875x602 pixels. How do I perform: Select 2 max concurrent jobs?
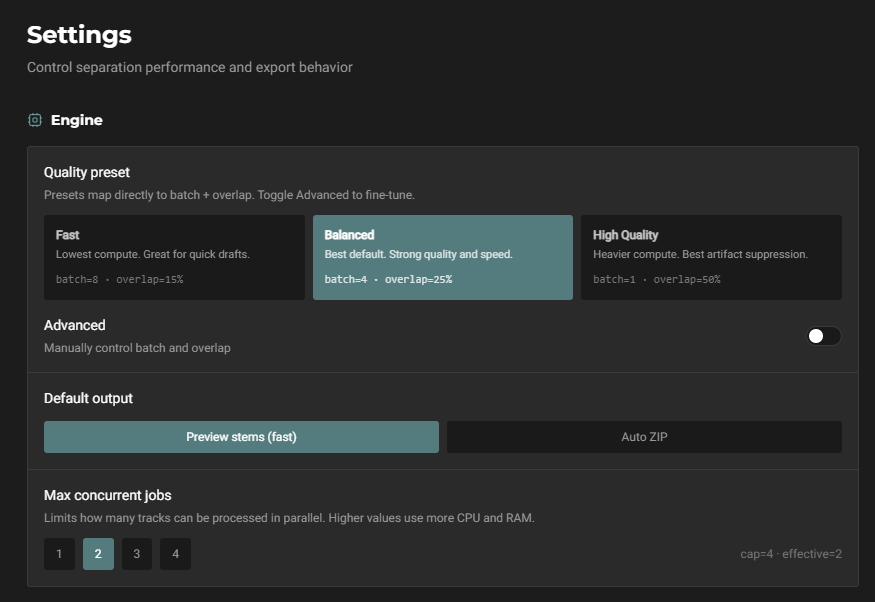click(x=98, y=554)
